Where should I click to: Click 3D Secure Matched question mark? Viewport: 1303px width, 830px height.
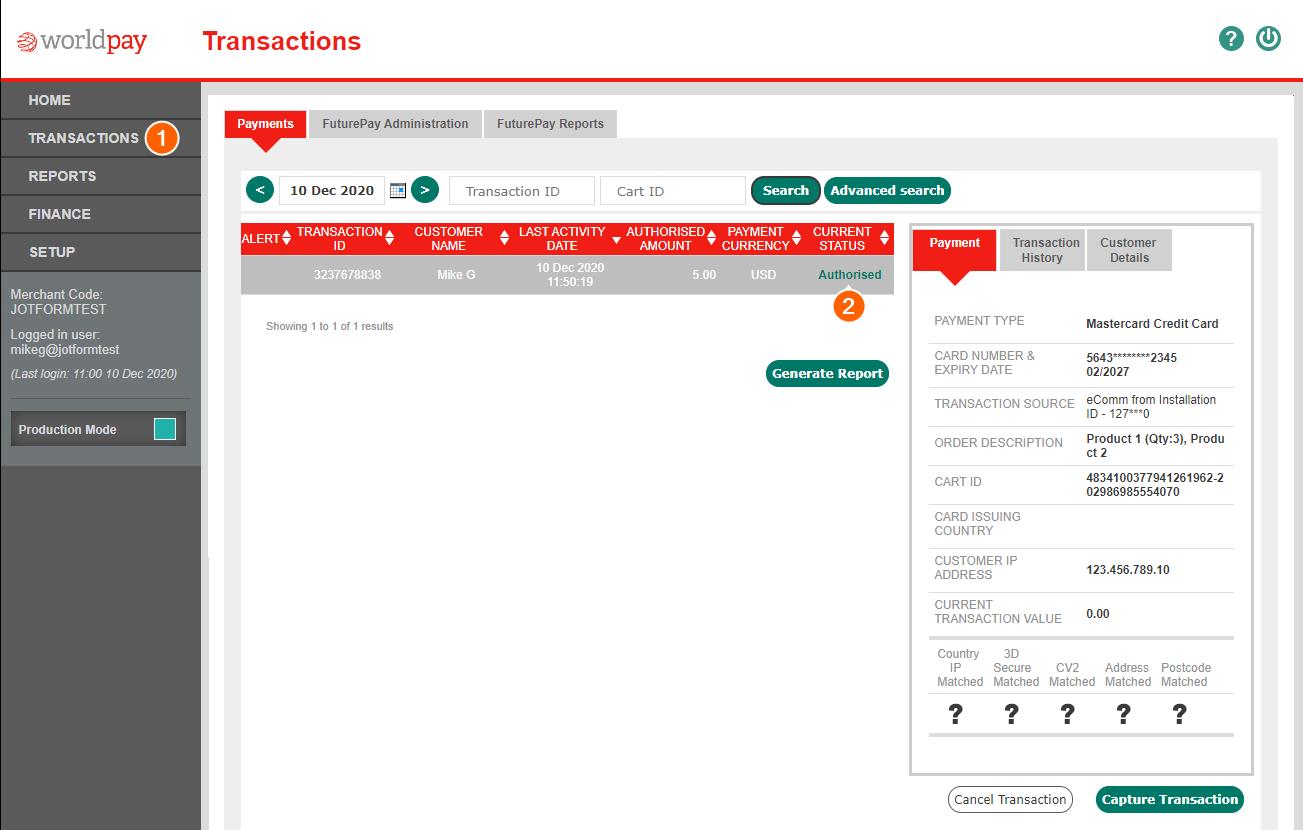coord(1012,714)
